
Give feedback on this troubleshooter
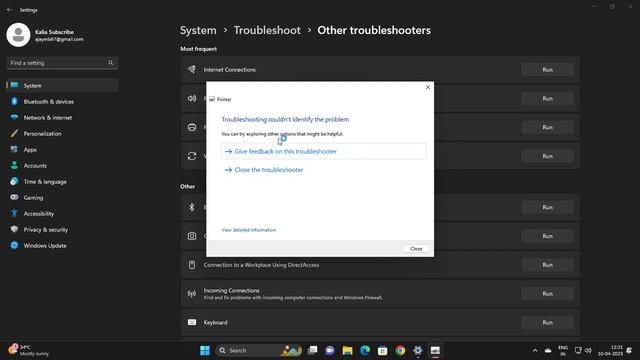(x=324, y=151)
